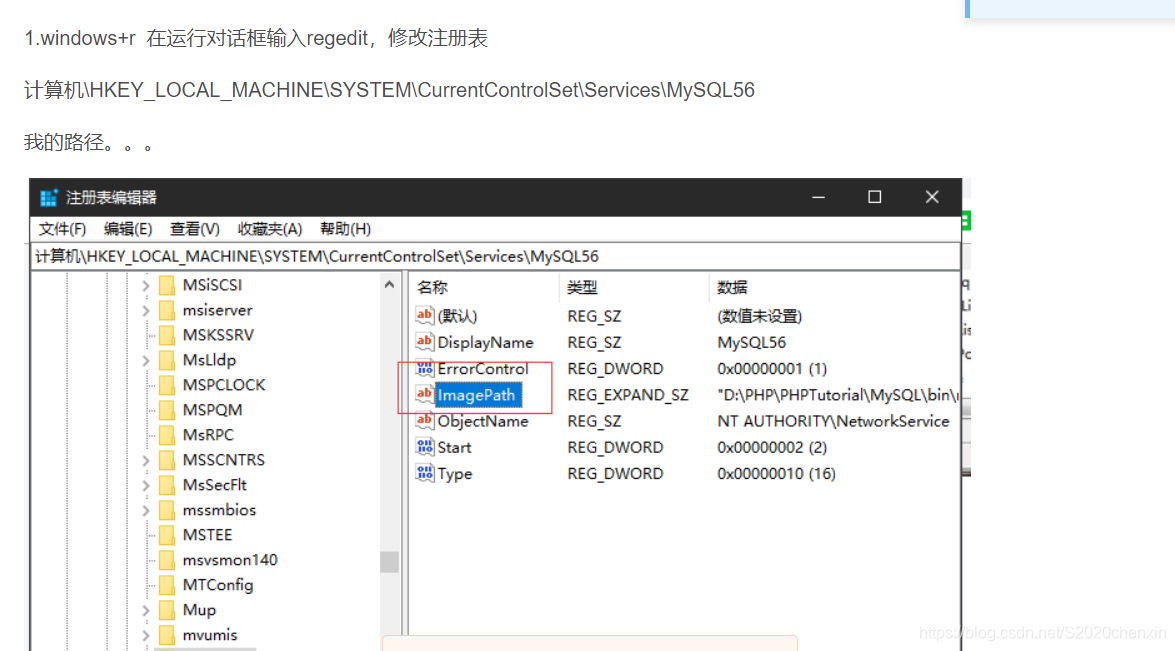Viewport: 1175px width, 651px height.
Task: Click the Registry Editor app icon in title bar
Action: (49, 198)
